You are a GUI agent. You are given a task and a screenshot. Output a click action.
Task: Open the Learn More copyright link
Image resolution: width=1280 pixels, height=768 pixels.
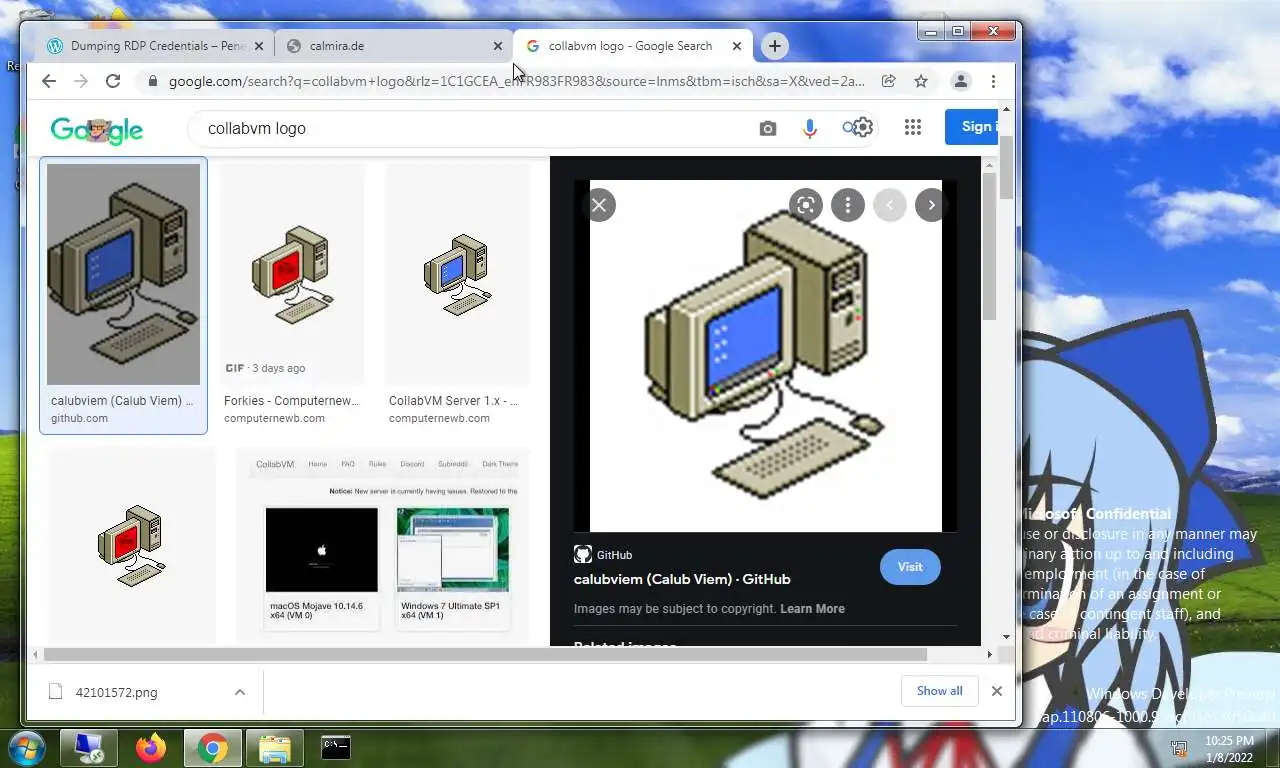tap(812, 608)
